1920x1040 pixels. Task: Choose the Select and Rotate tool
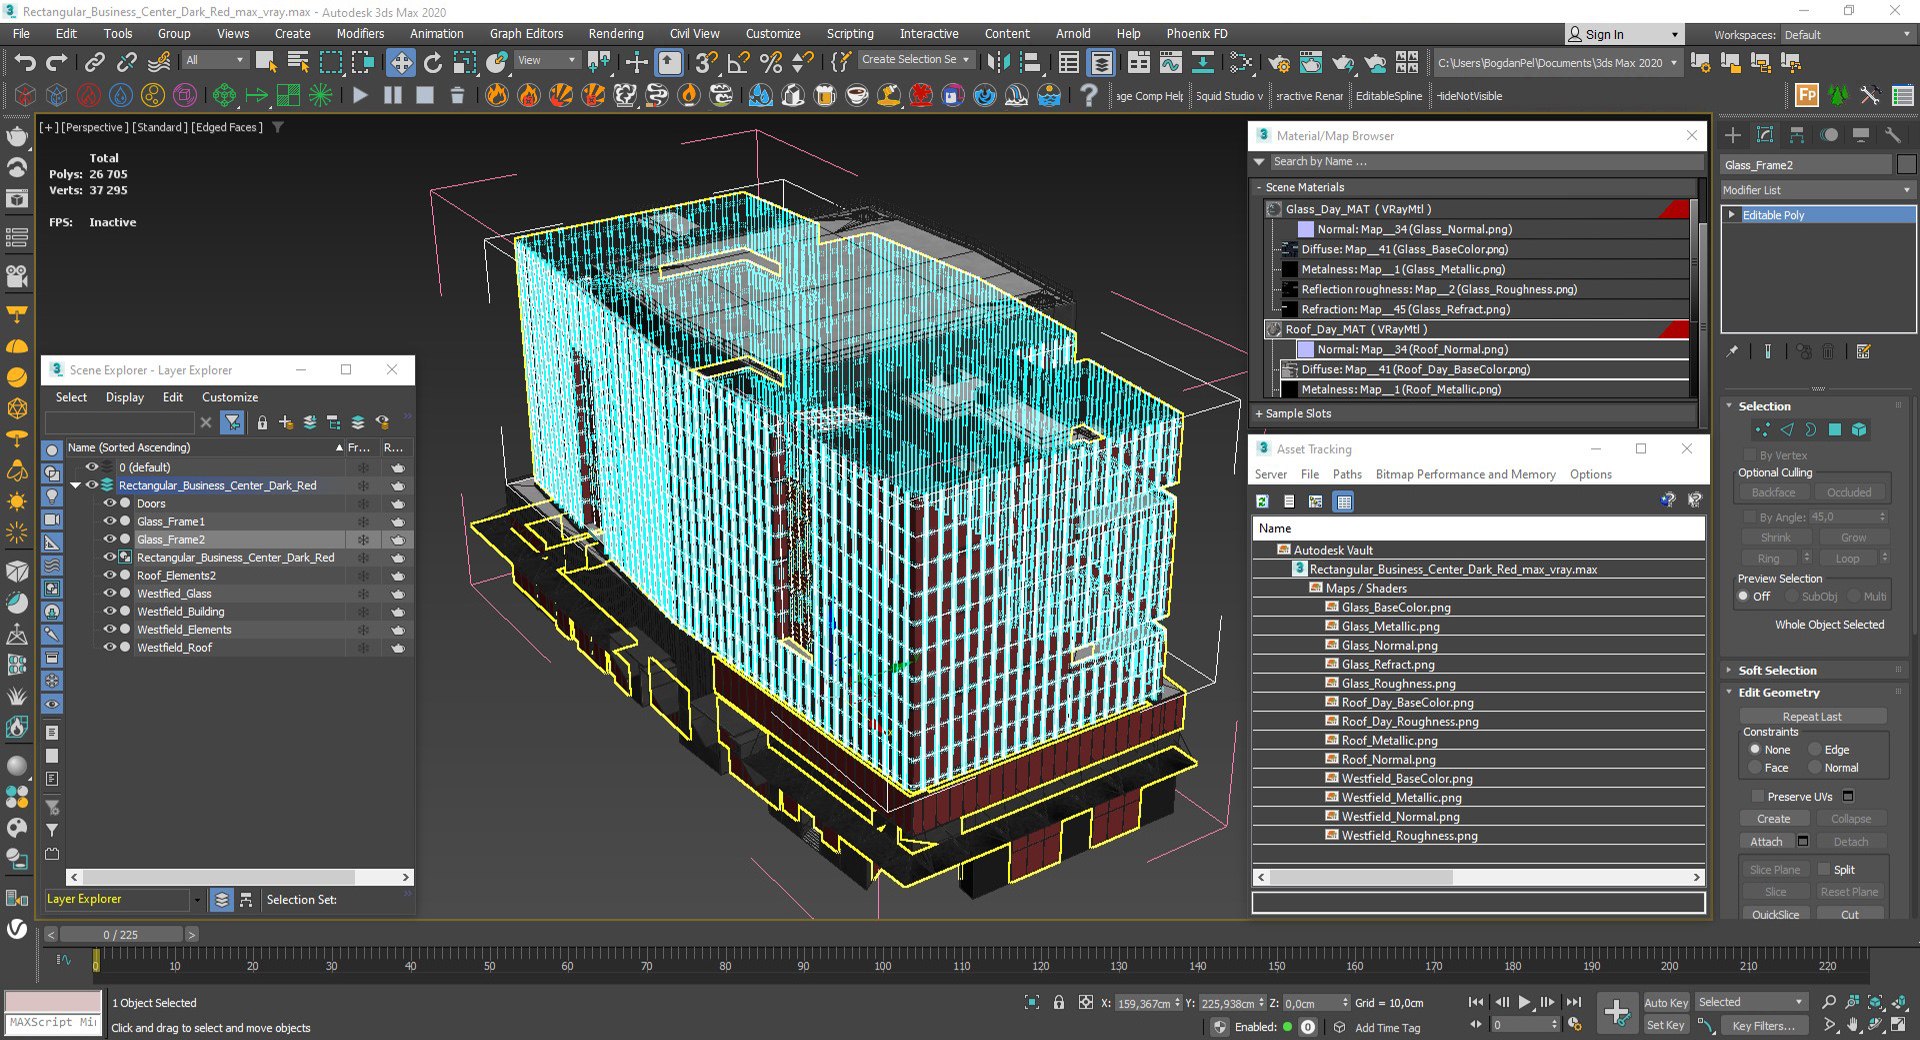pos(433,63)
